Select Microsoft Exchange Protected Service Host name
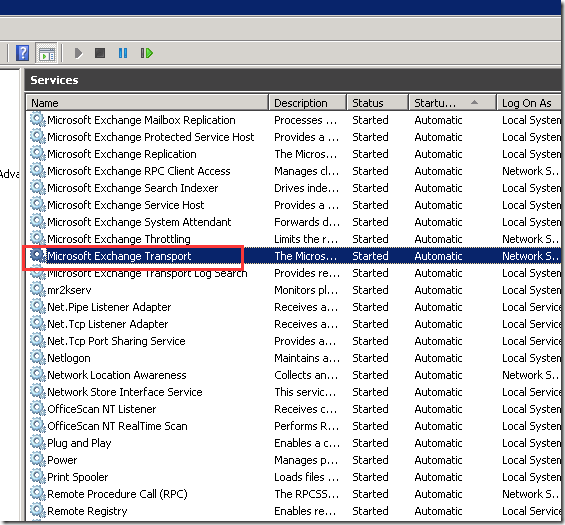The width and height of the screenshot is (565, 525). point(151,137)
